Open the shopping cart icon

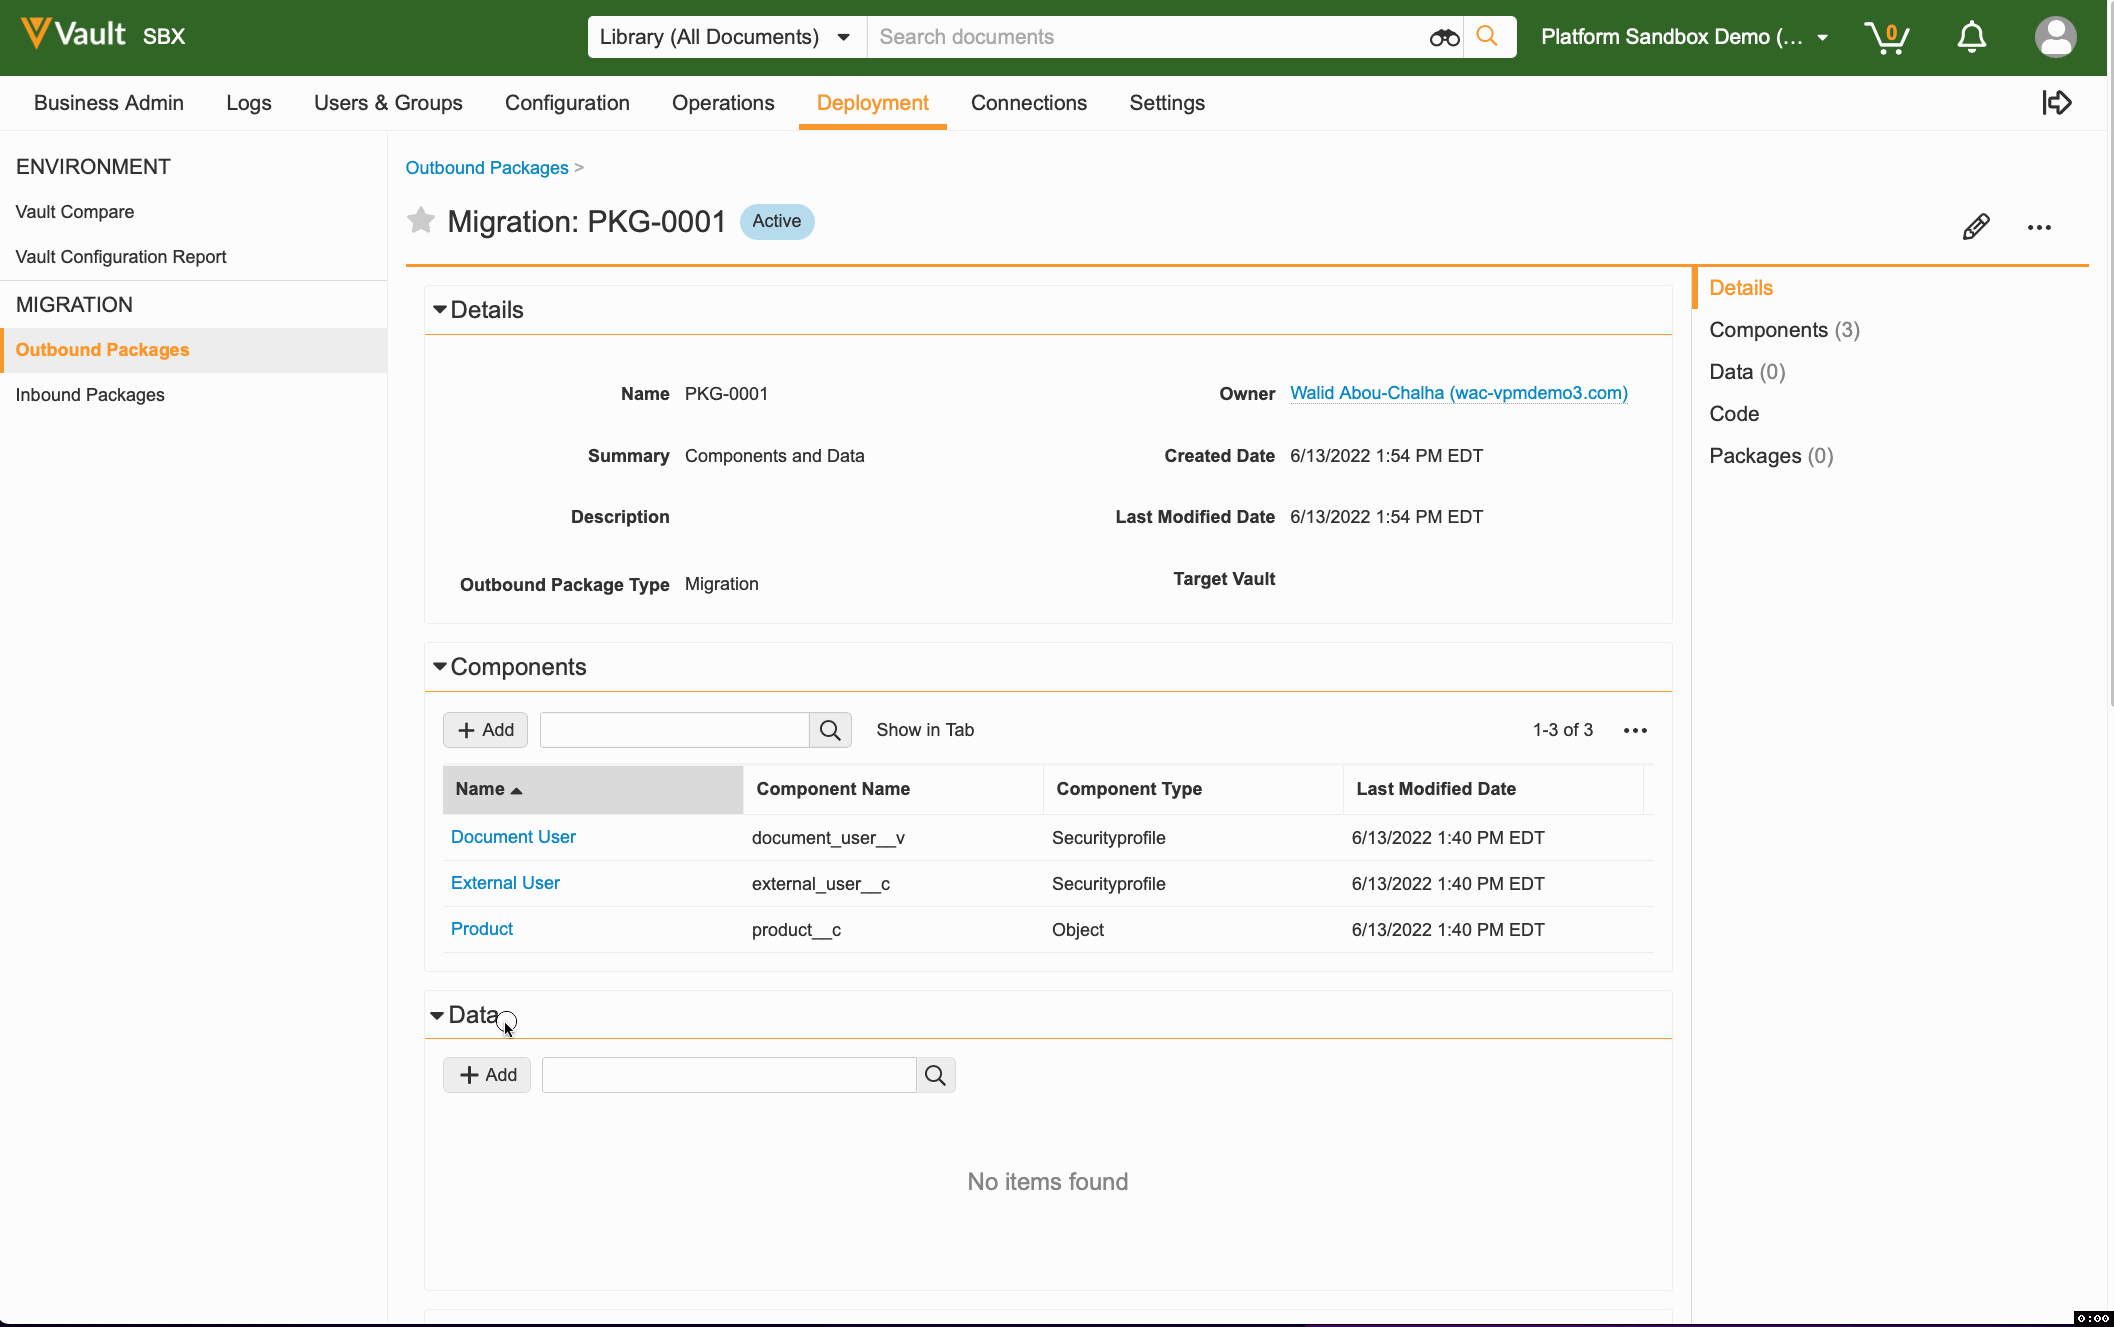click(1887, 37)
